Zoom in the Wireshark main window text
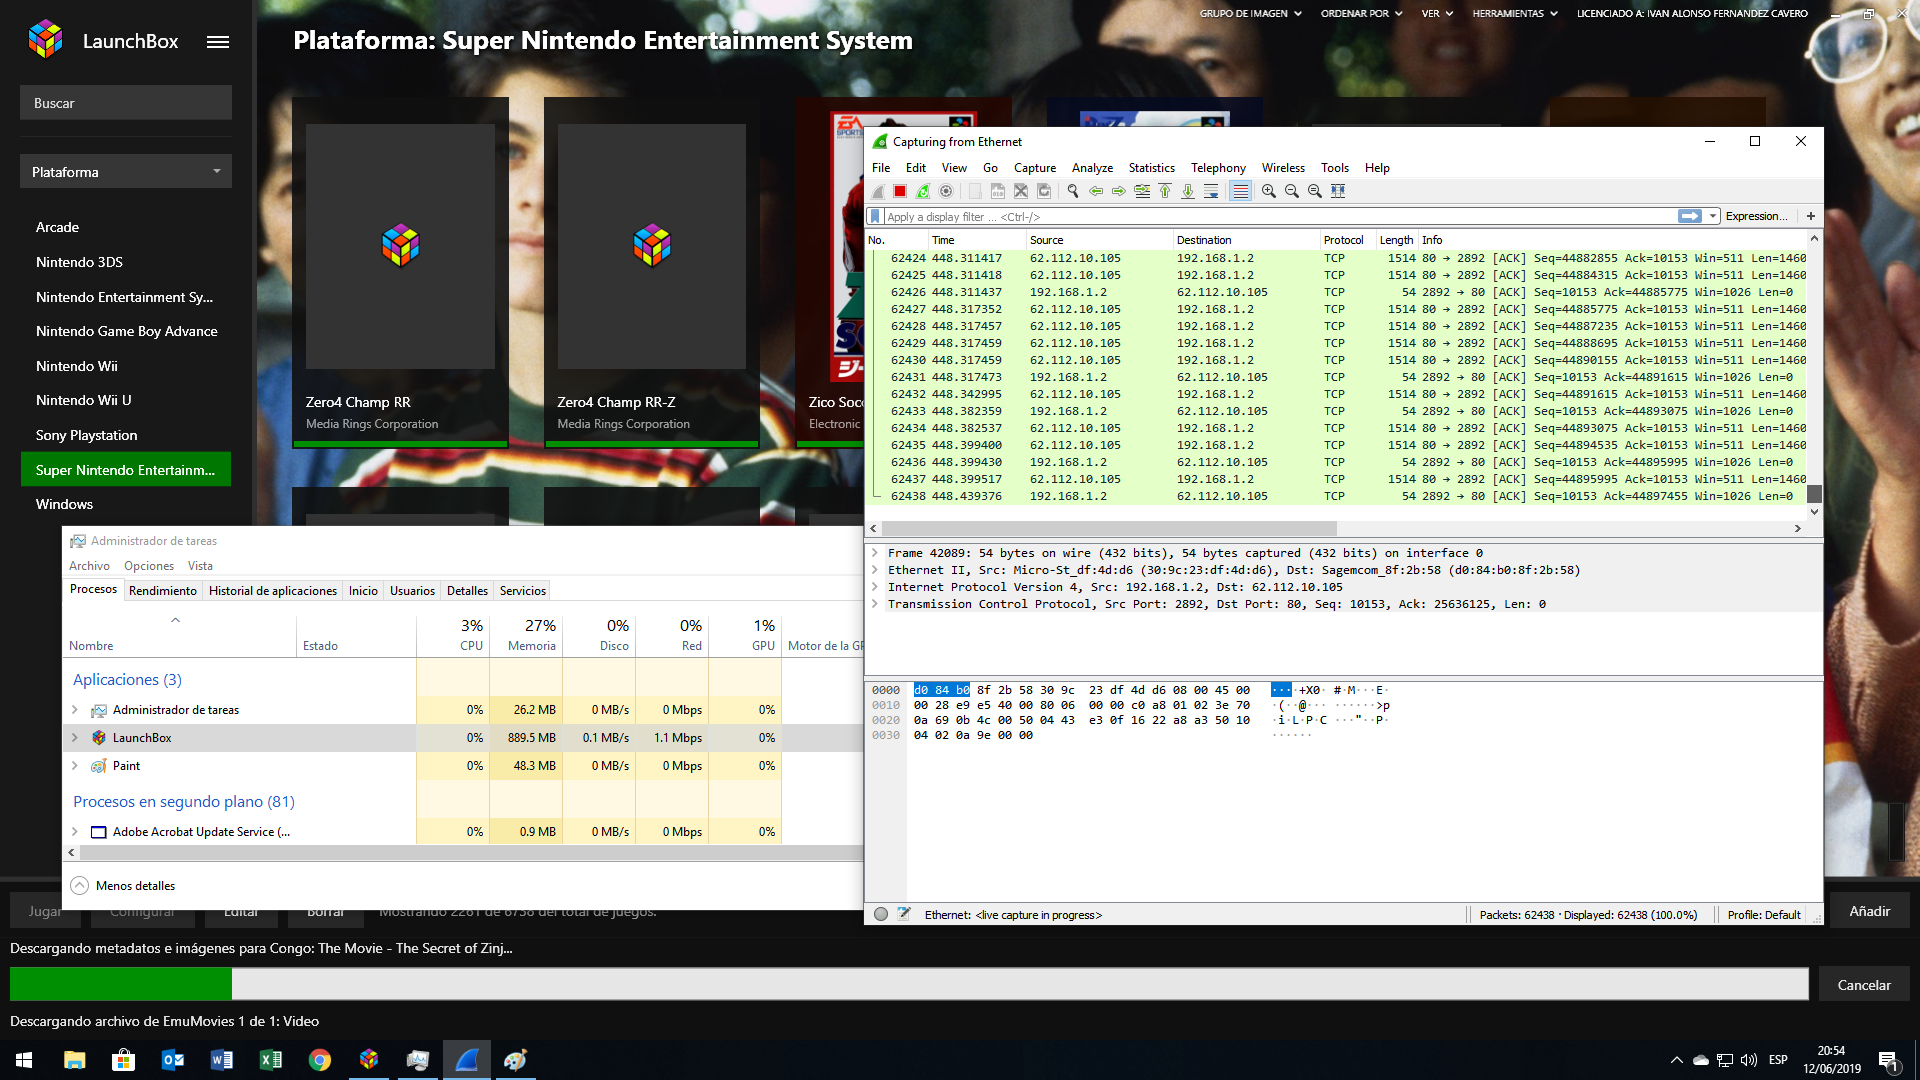 click(x=1269, y=191)
